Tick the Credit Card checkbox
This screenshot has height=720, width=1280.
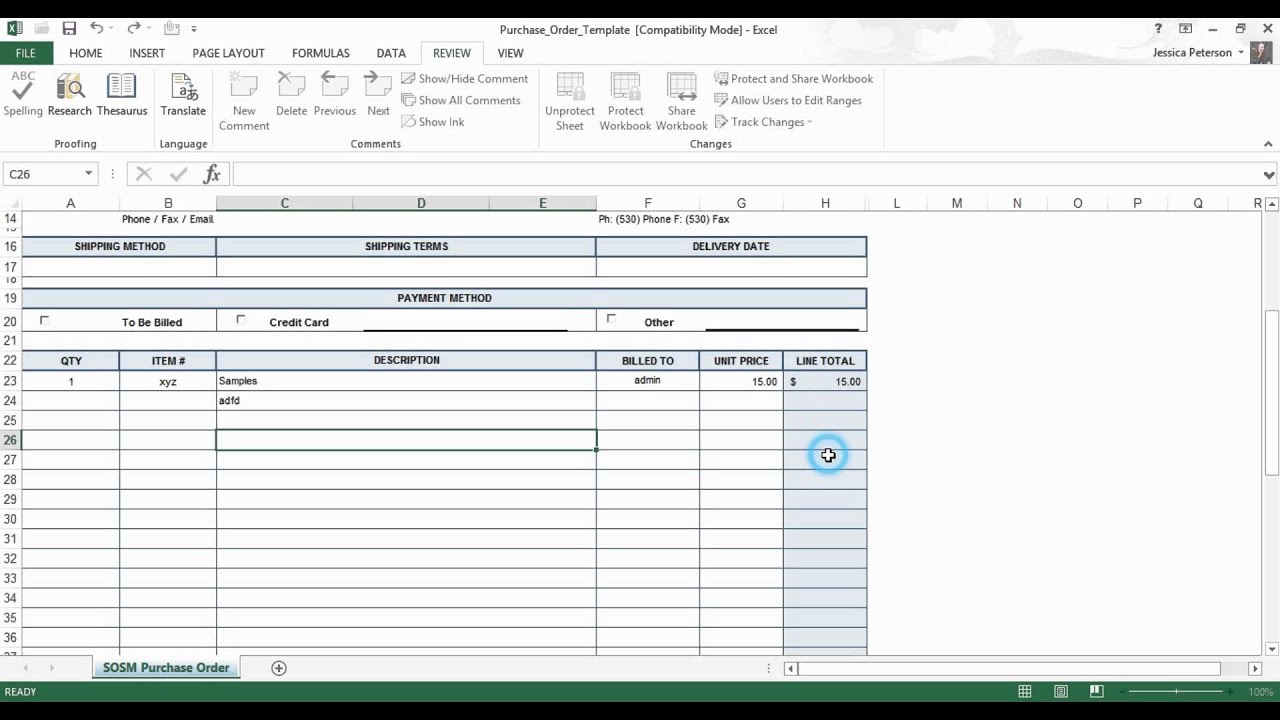pos(240,320)
